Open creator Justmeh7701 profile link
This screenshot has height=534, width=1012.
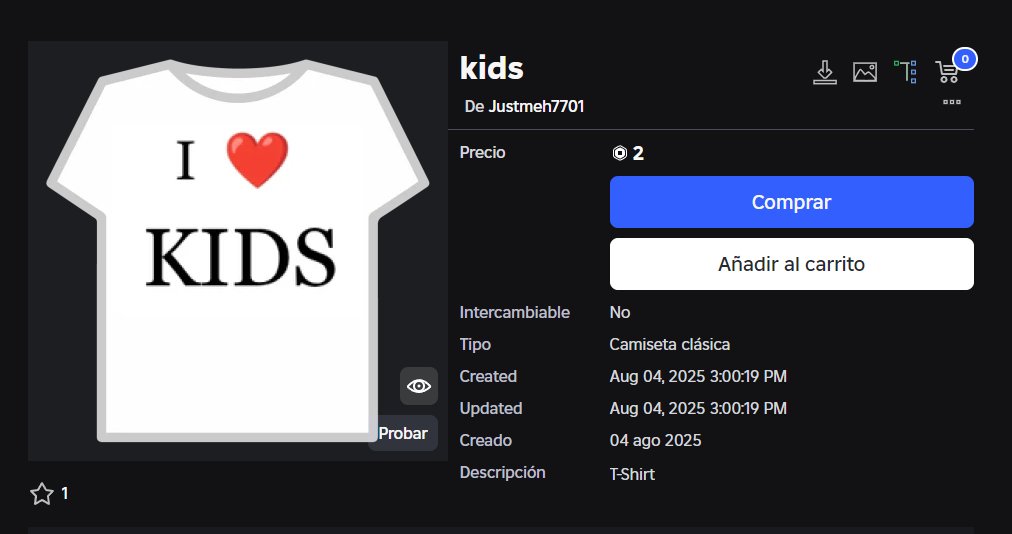point(536,107)
